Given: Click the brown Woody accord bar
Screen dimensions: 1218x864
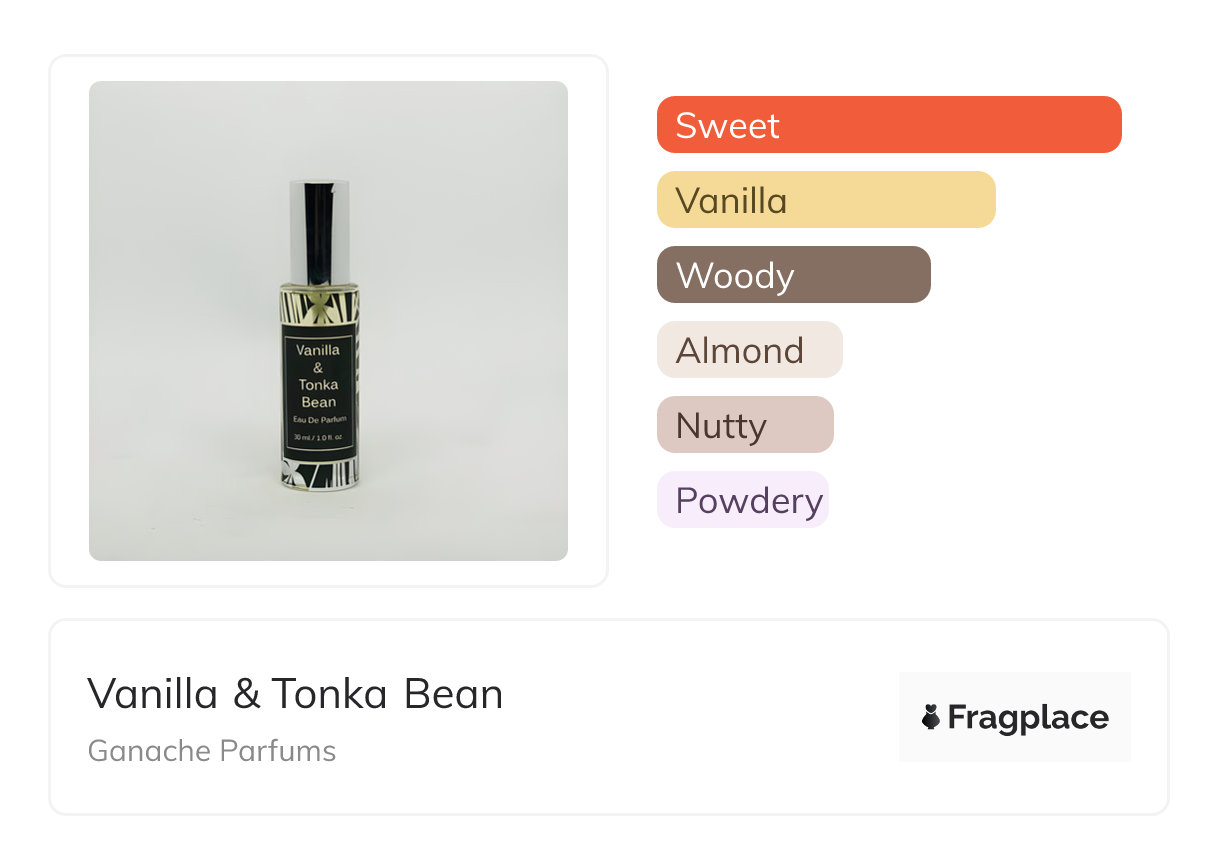Looking at the screenshot, I should tap(793, 275).
